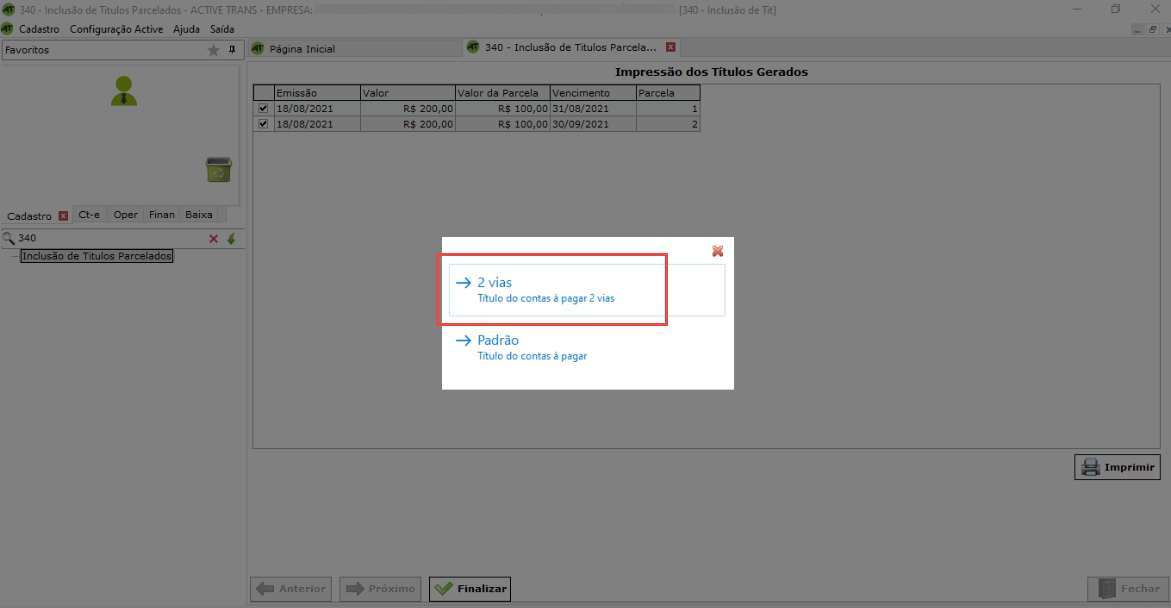Close the print layout popup dialog
Image resolution: width=1171 pixels, height=608 pixels.
[717, 251]
